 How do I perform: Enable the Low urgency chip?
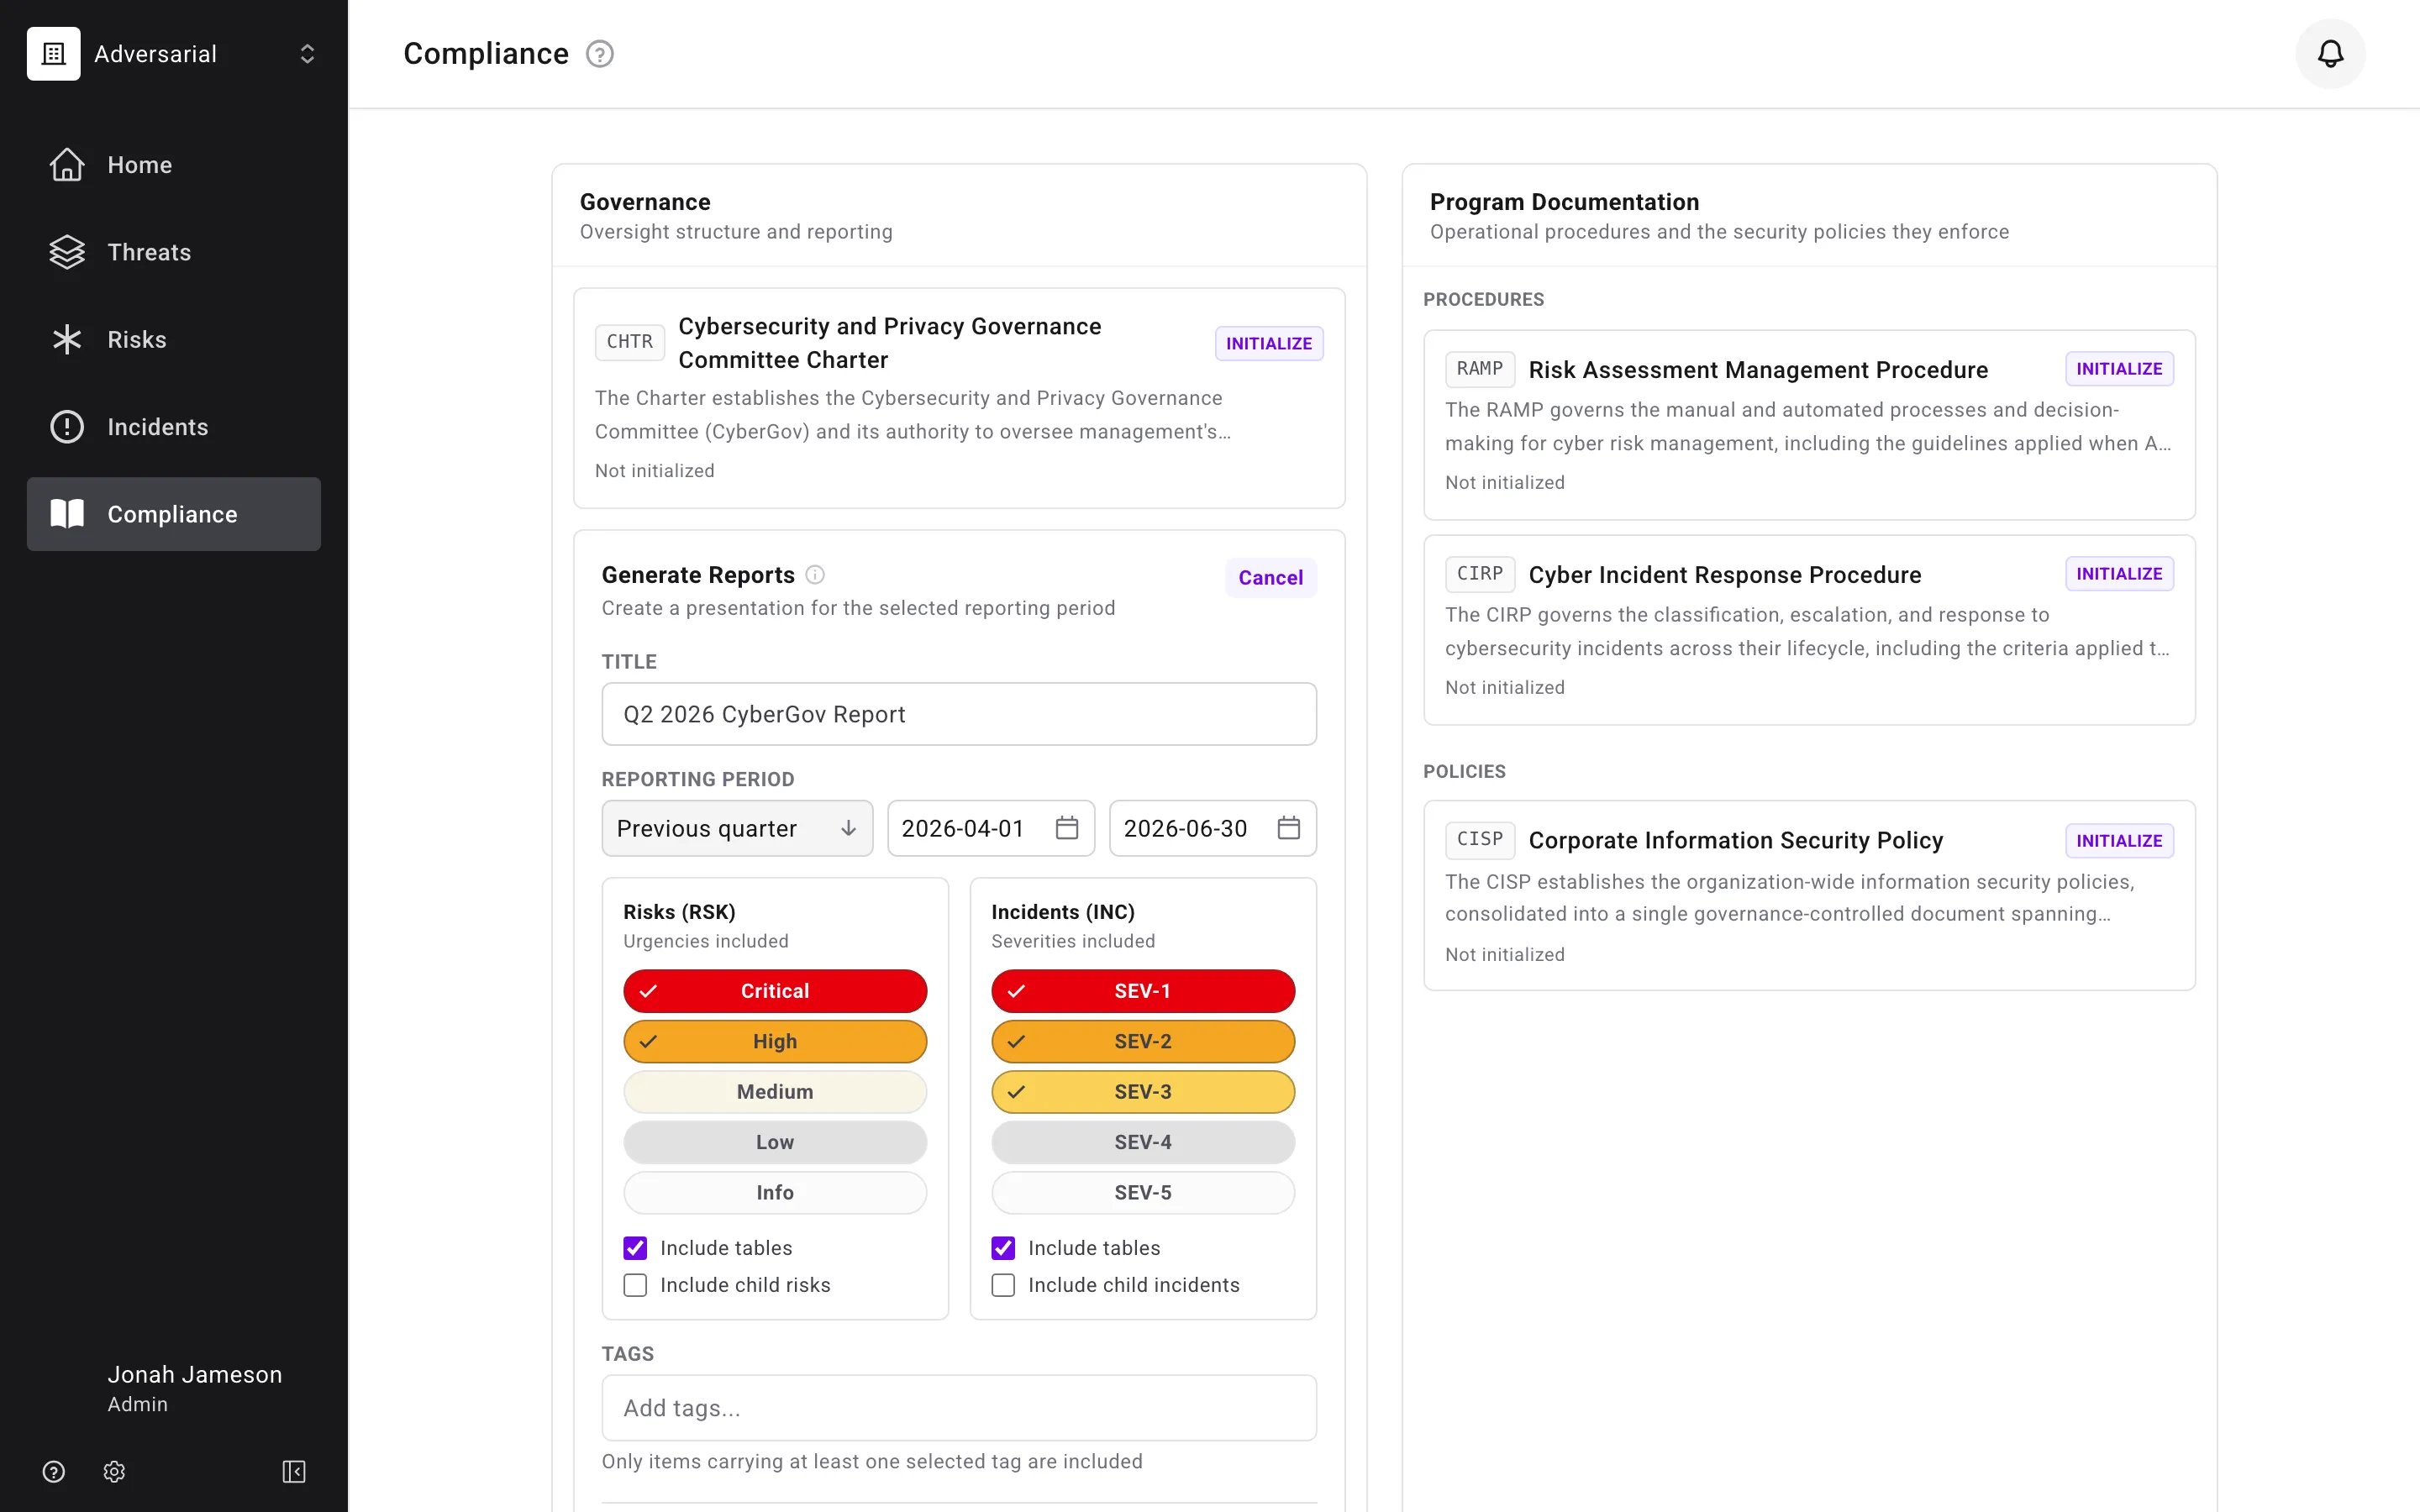[775, 1142]
